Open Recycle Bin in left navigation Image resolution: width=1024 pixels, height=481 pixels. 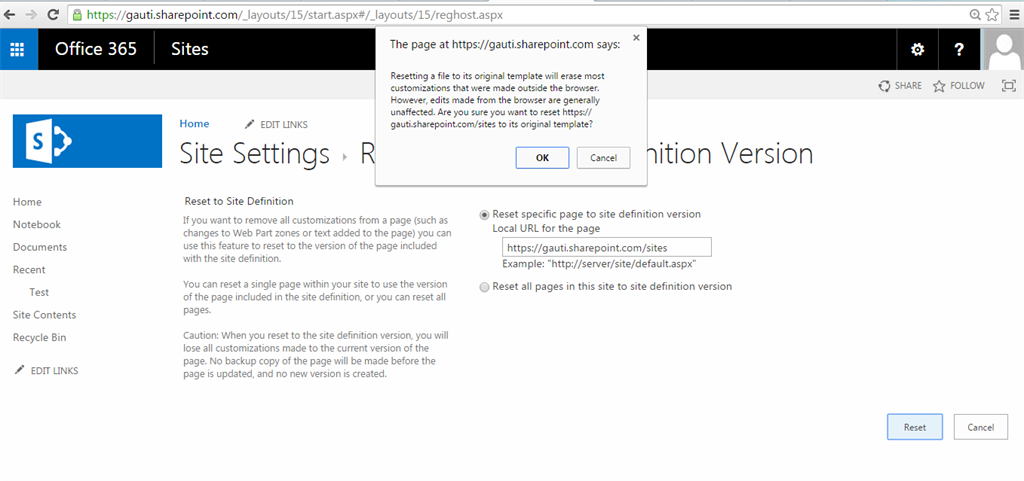coord(39,338)
